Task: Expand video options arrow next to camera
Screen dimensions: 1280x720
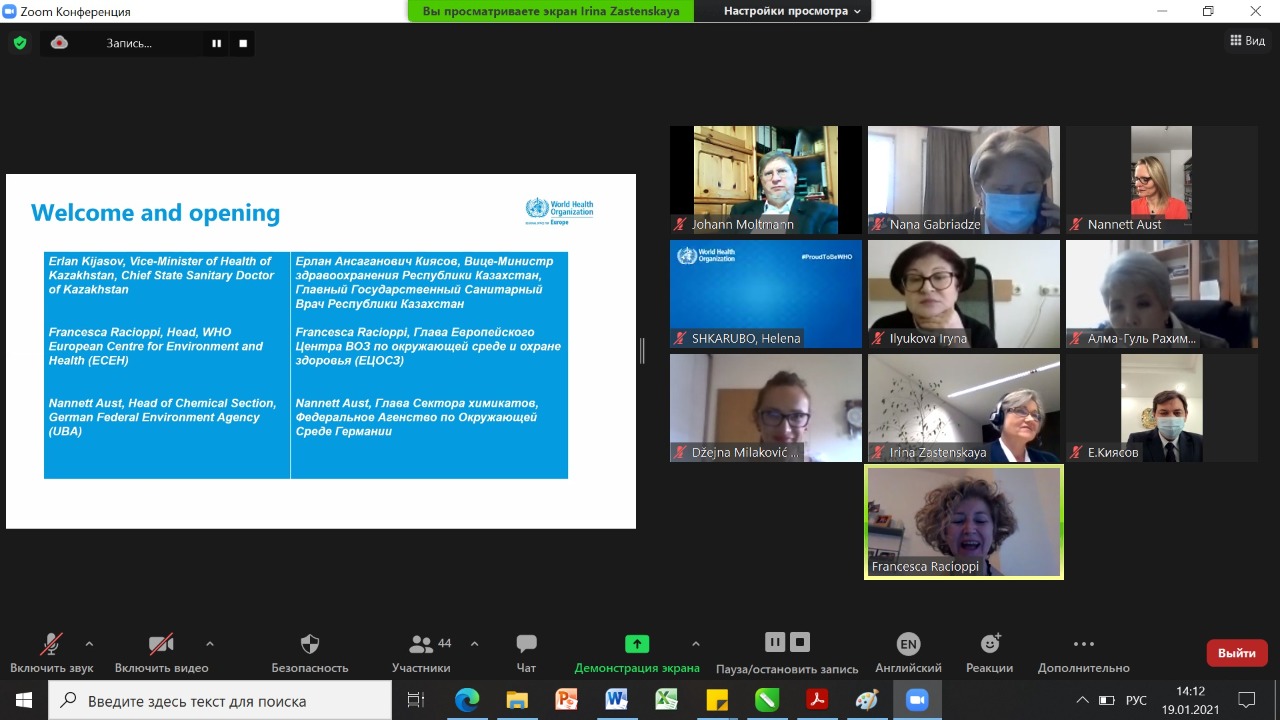Action: pos(209,643)
